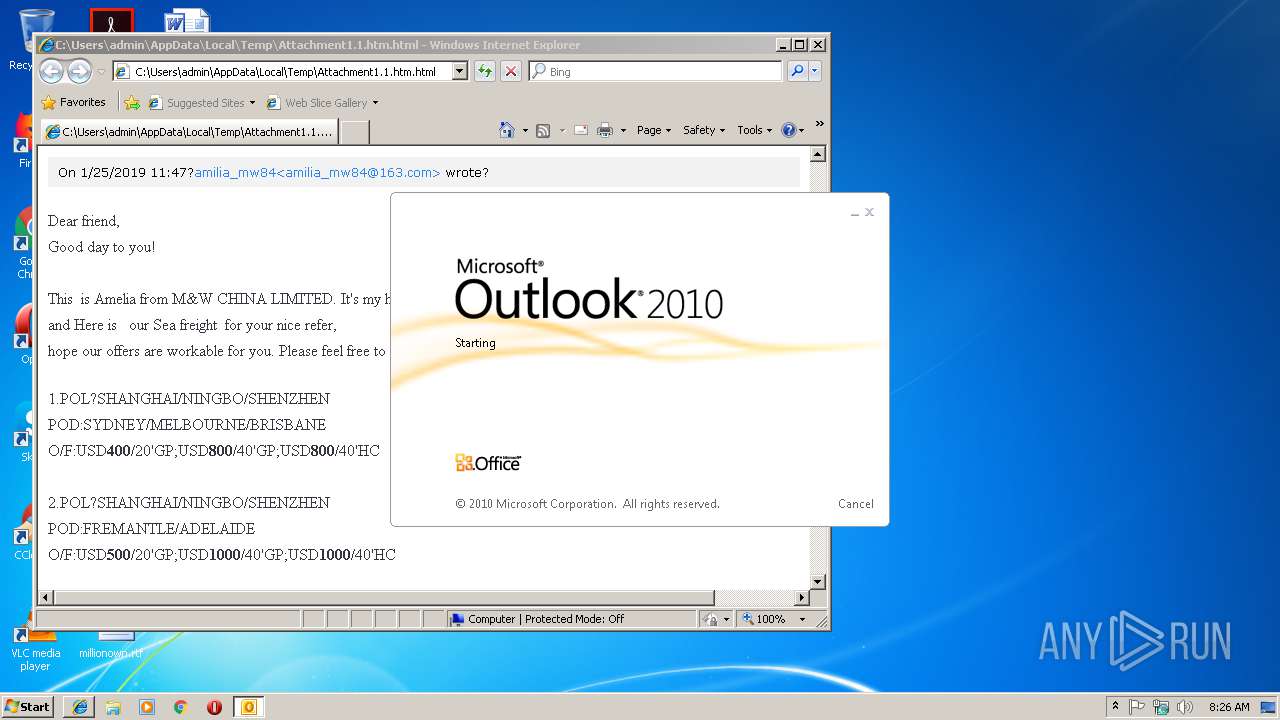The height and width of the screenshot is (720, 1280).
Task: Click the Add to Favorites Bar star icon
Action: click(x=132, y=102)
